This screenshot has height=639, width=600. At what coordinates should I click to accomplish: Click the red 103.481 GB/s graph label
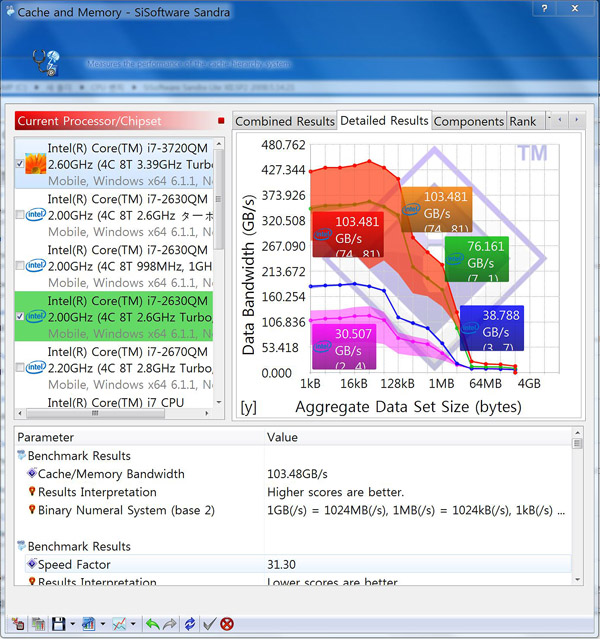pos(348,234)
